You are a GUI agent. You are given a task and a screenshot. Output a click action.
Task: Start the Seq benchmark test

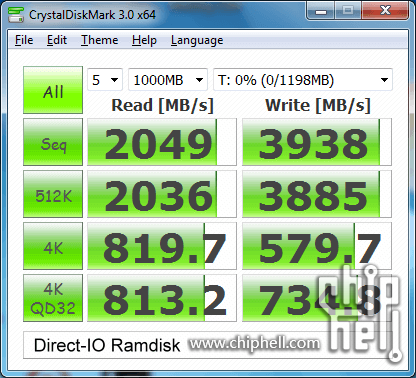53,142
